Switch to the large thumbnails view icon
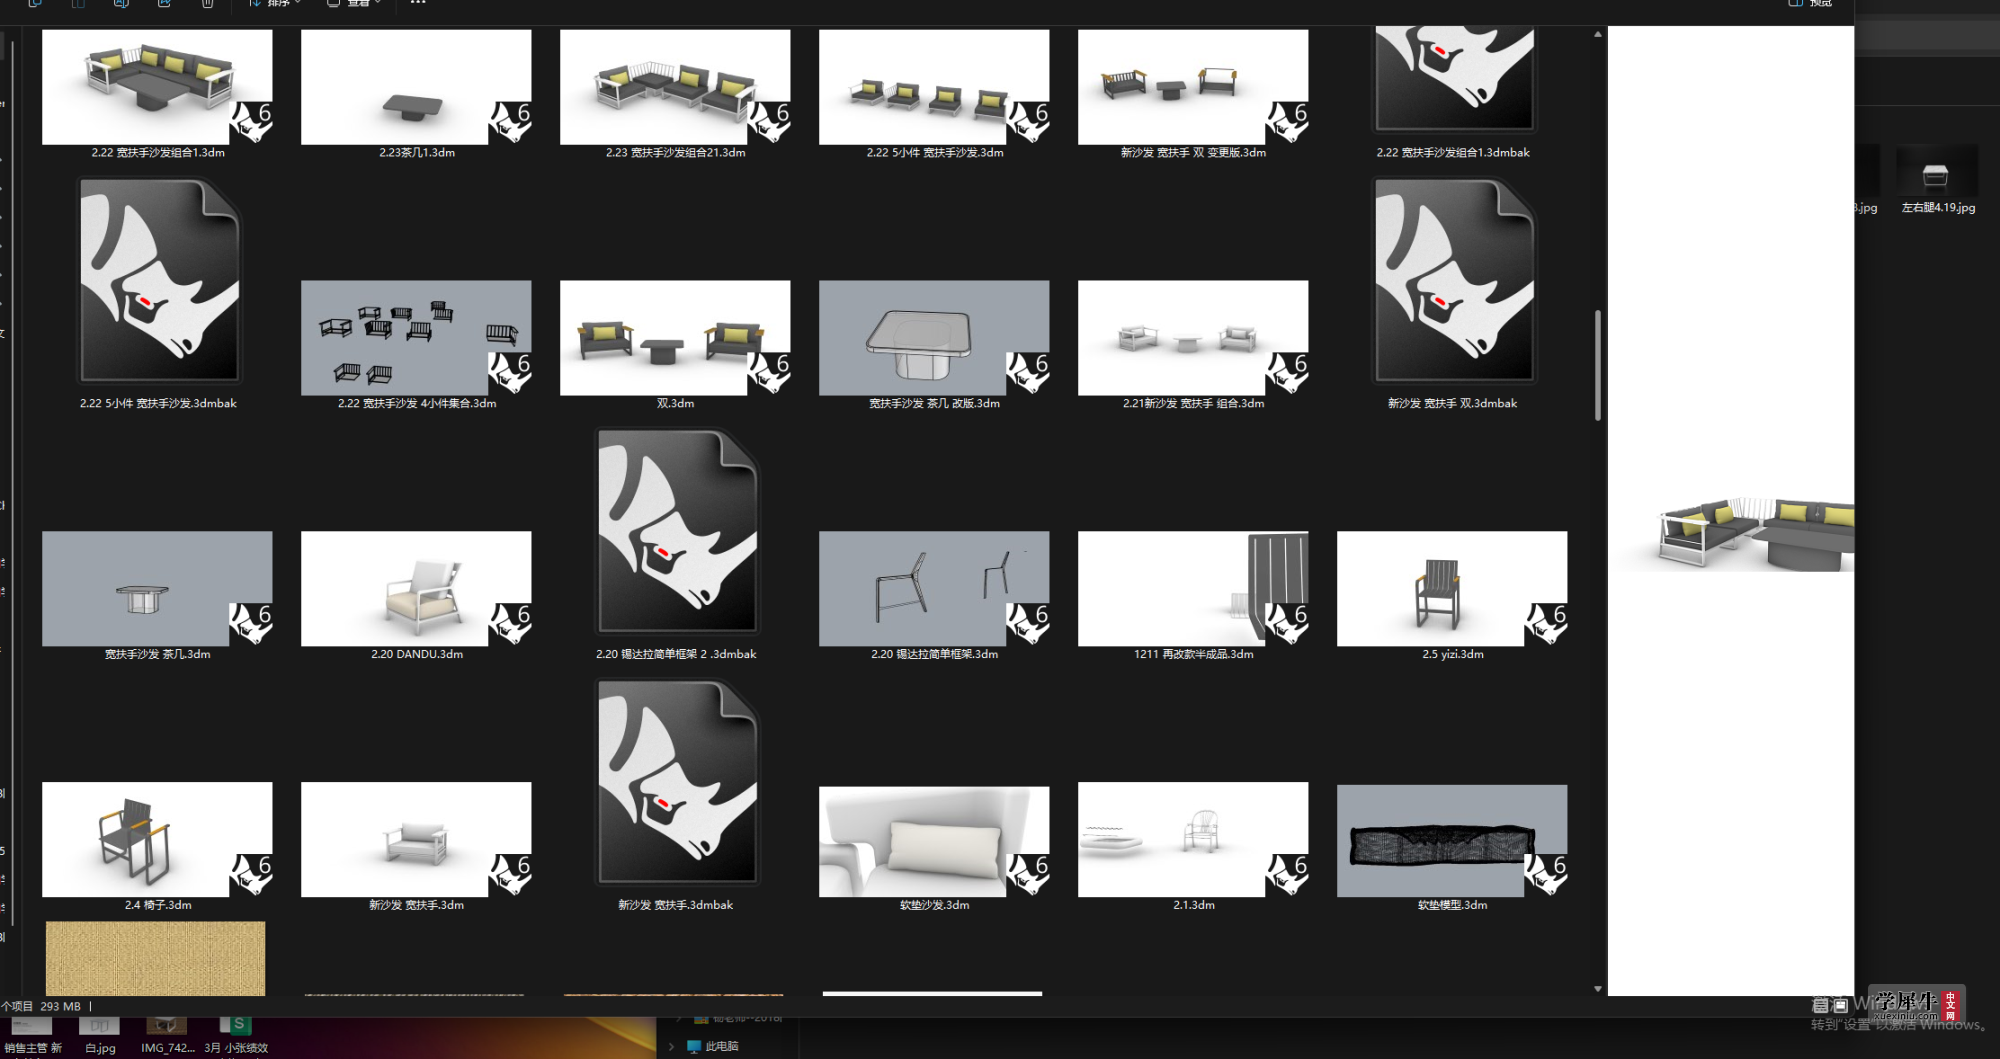Screen dimensions: 2000x1059 [x=1840, y=1005]
